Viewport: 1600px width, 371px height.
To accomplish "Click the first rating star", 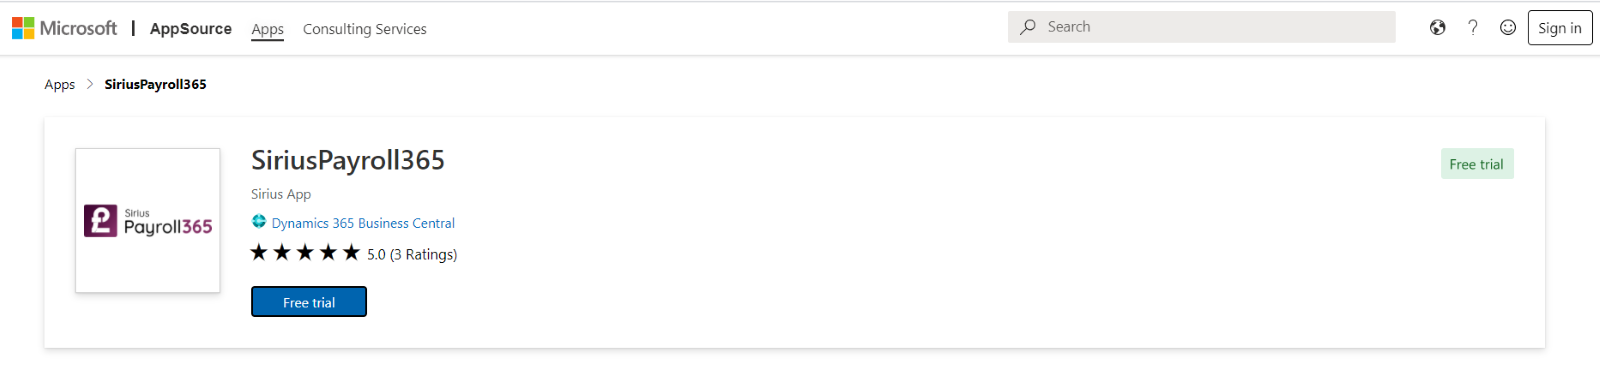I will (259, 252).
